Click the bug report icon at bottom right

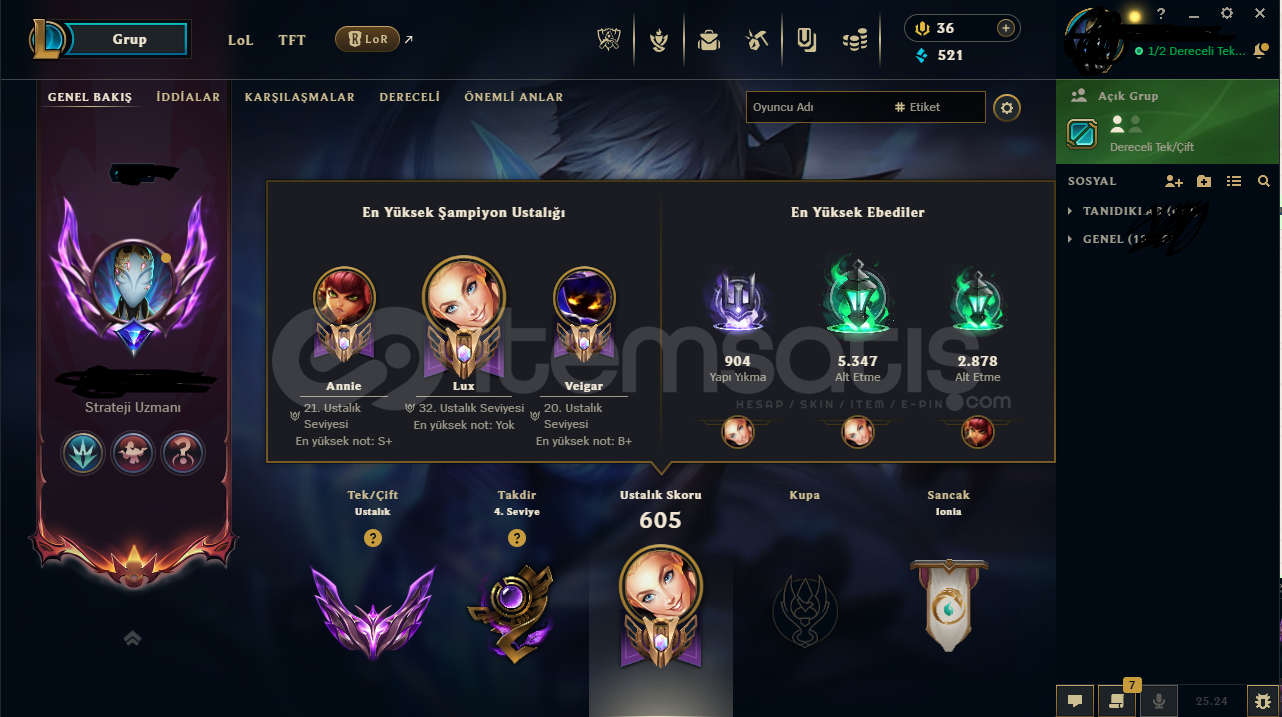point(1264,701)
